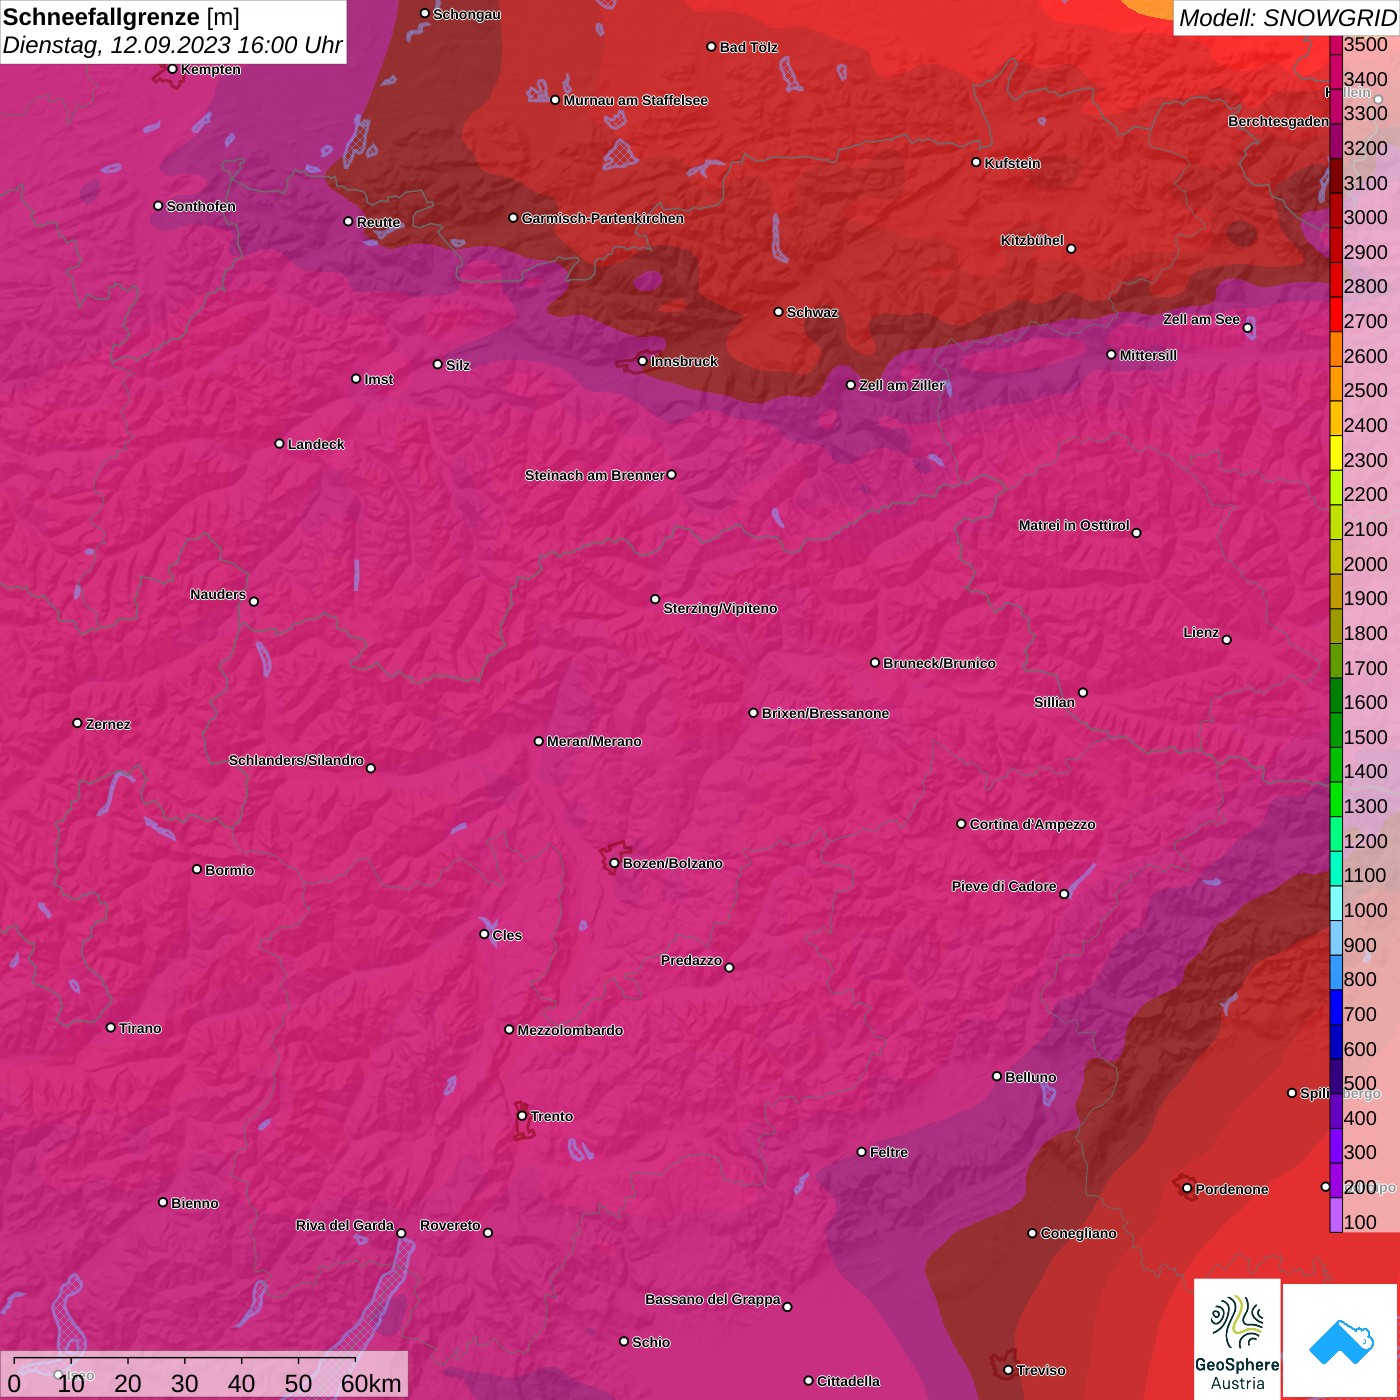The image size is (1400, 1400).
Task: Click the yellow 2300 m legend swatch
Action: click(1336, 453)
